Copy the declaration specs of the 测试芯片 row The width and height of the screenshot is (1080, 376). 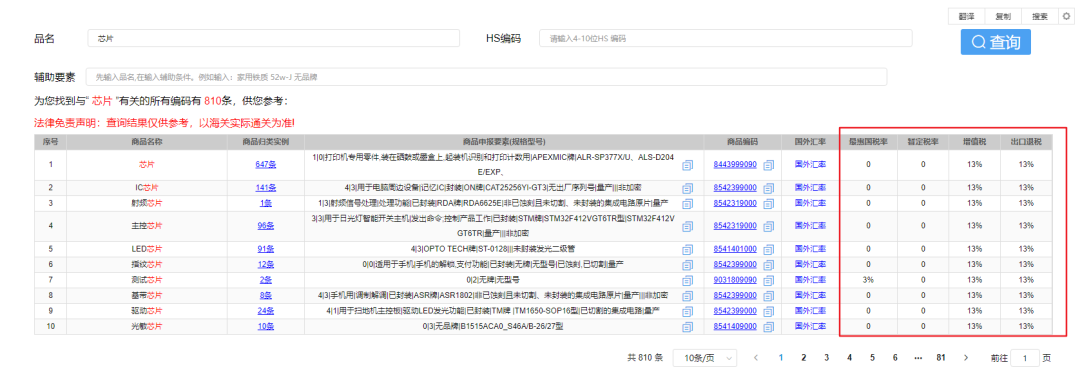tap(687, 280)
